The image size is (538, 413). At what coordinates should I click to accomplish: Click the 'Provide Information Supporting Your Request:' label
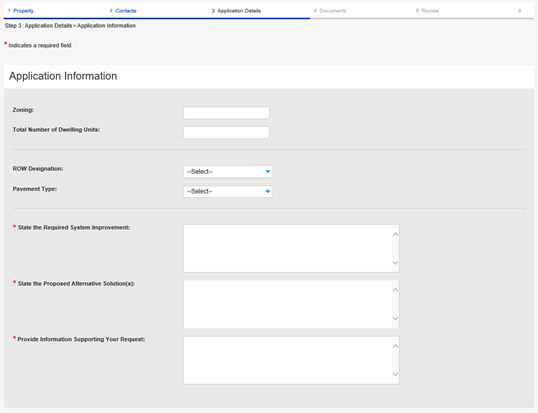coord(81,339)
